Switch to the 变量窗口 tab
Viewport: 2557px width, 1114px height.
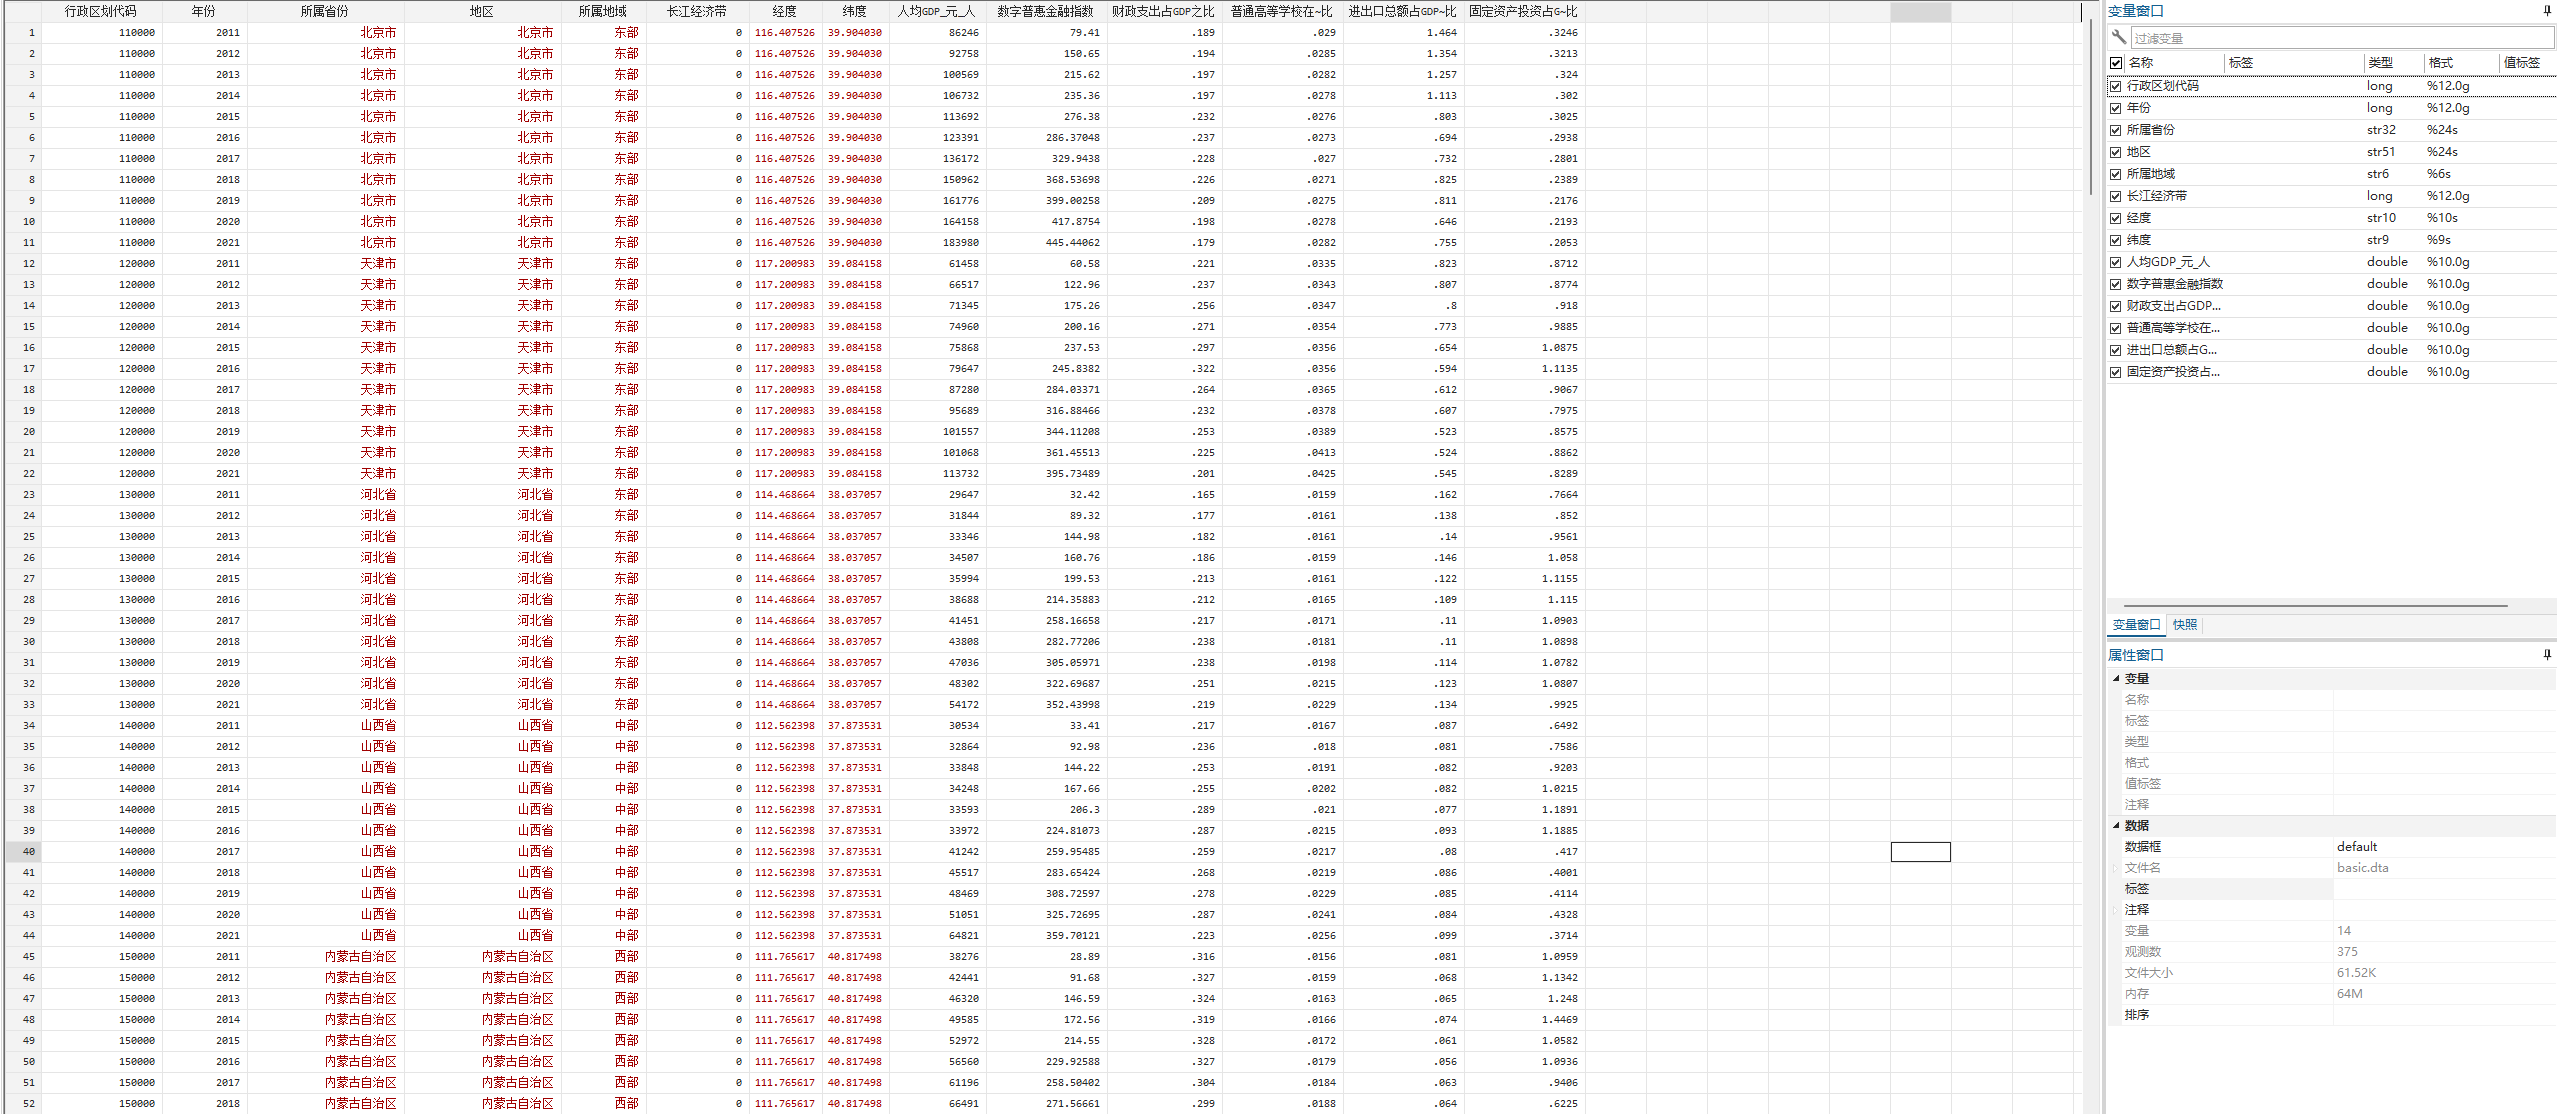point(2136,625)
